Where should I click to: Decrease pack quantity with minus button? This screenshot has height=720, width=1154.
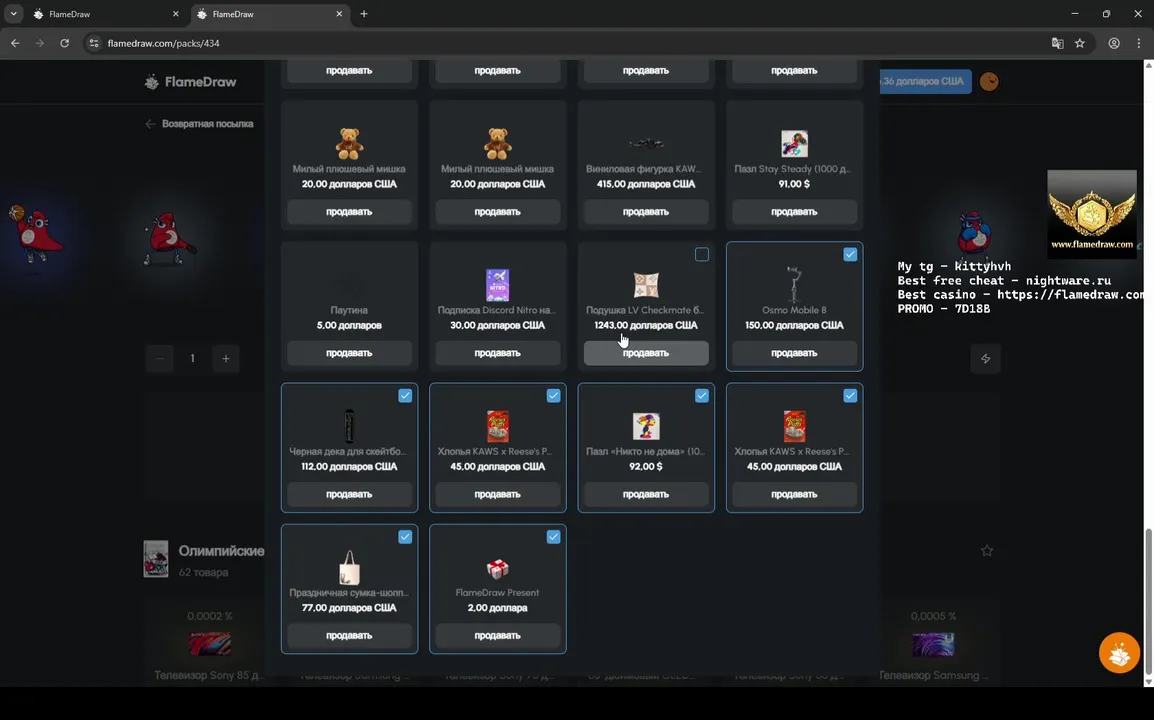pos(160,359)
